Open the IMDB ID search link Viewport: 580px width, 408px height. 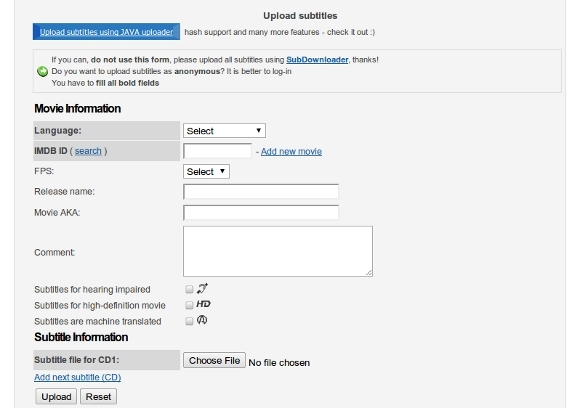pyautogui.click(x=88, y=151)
